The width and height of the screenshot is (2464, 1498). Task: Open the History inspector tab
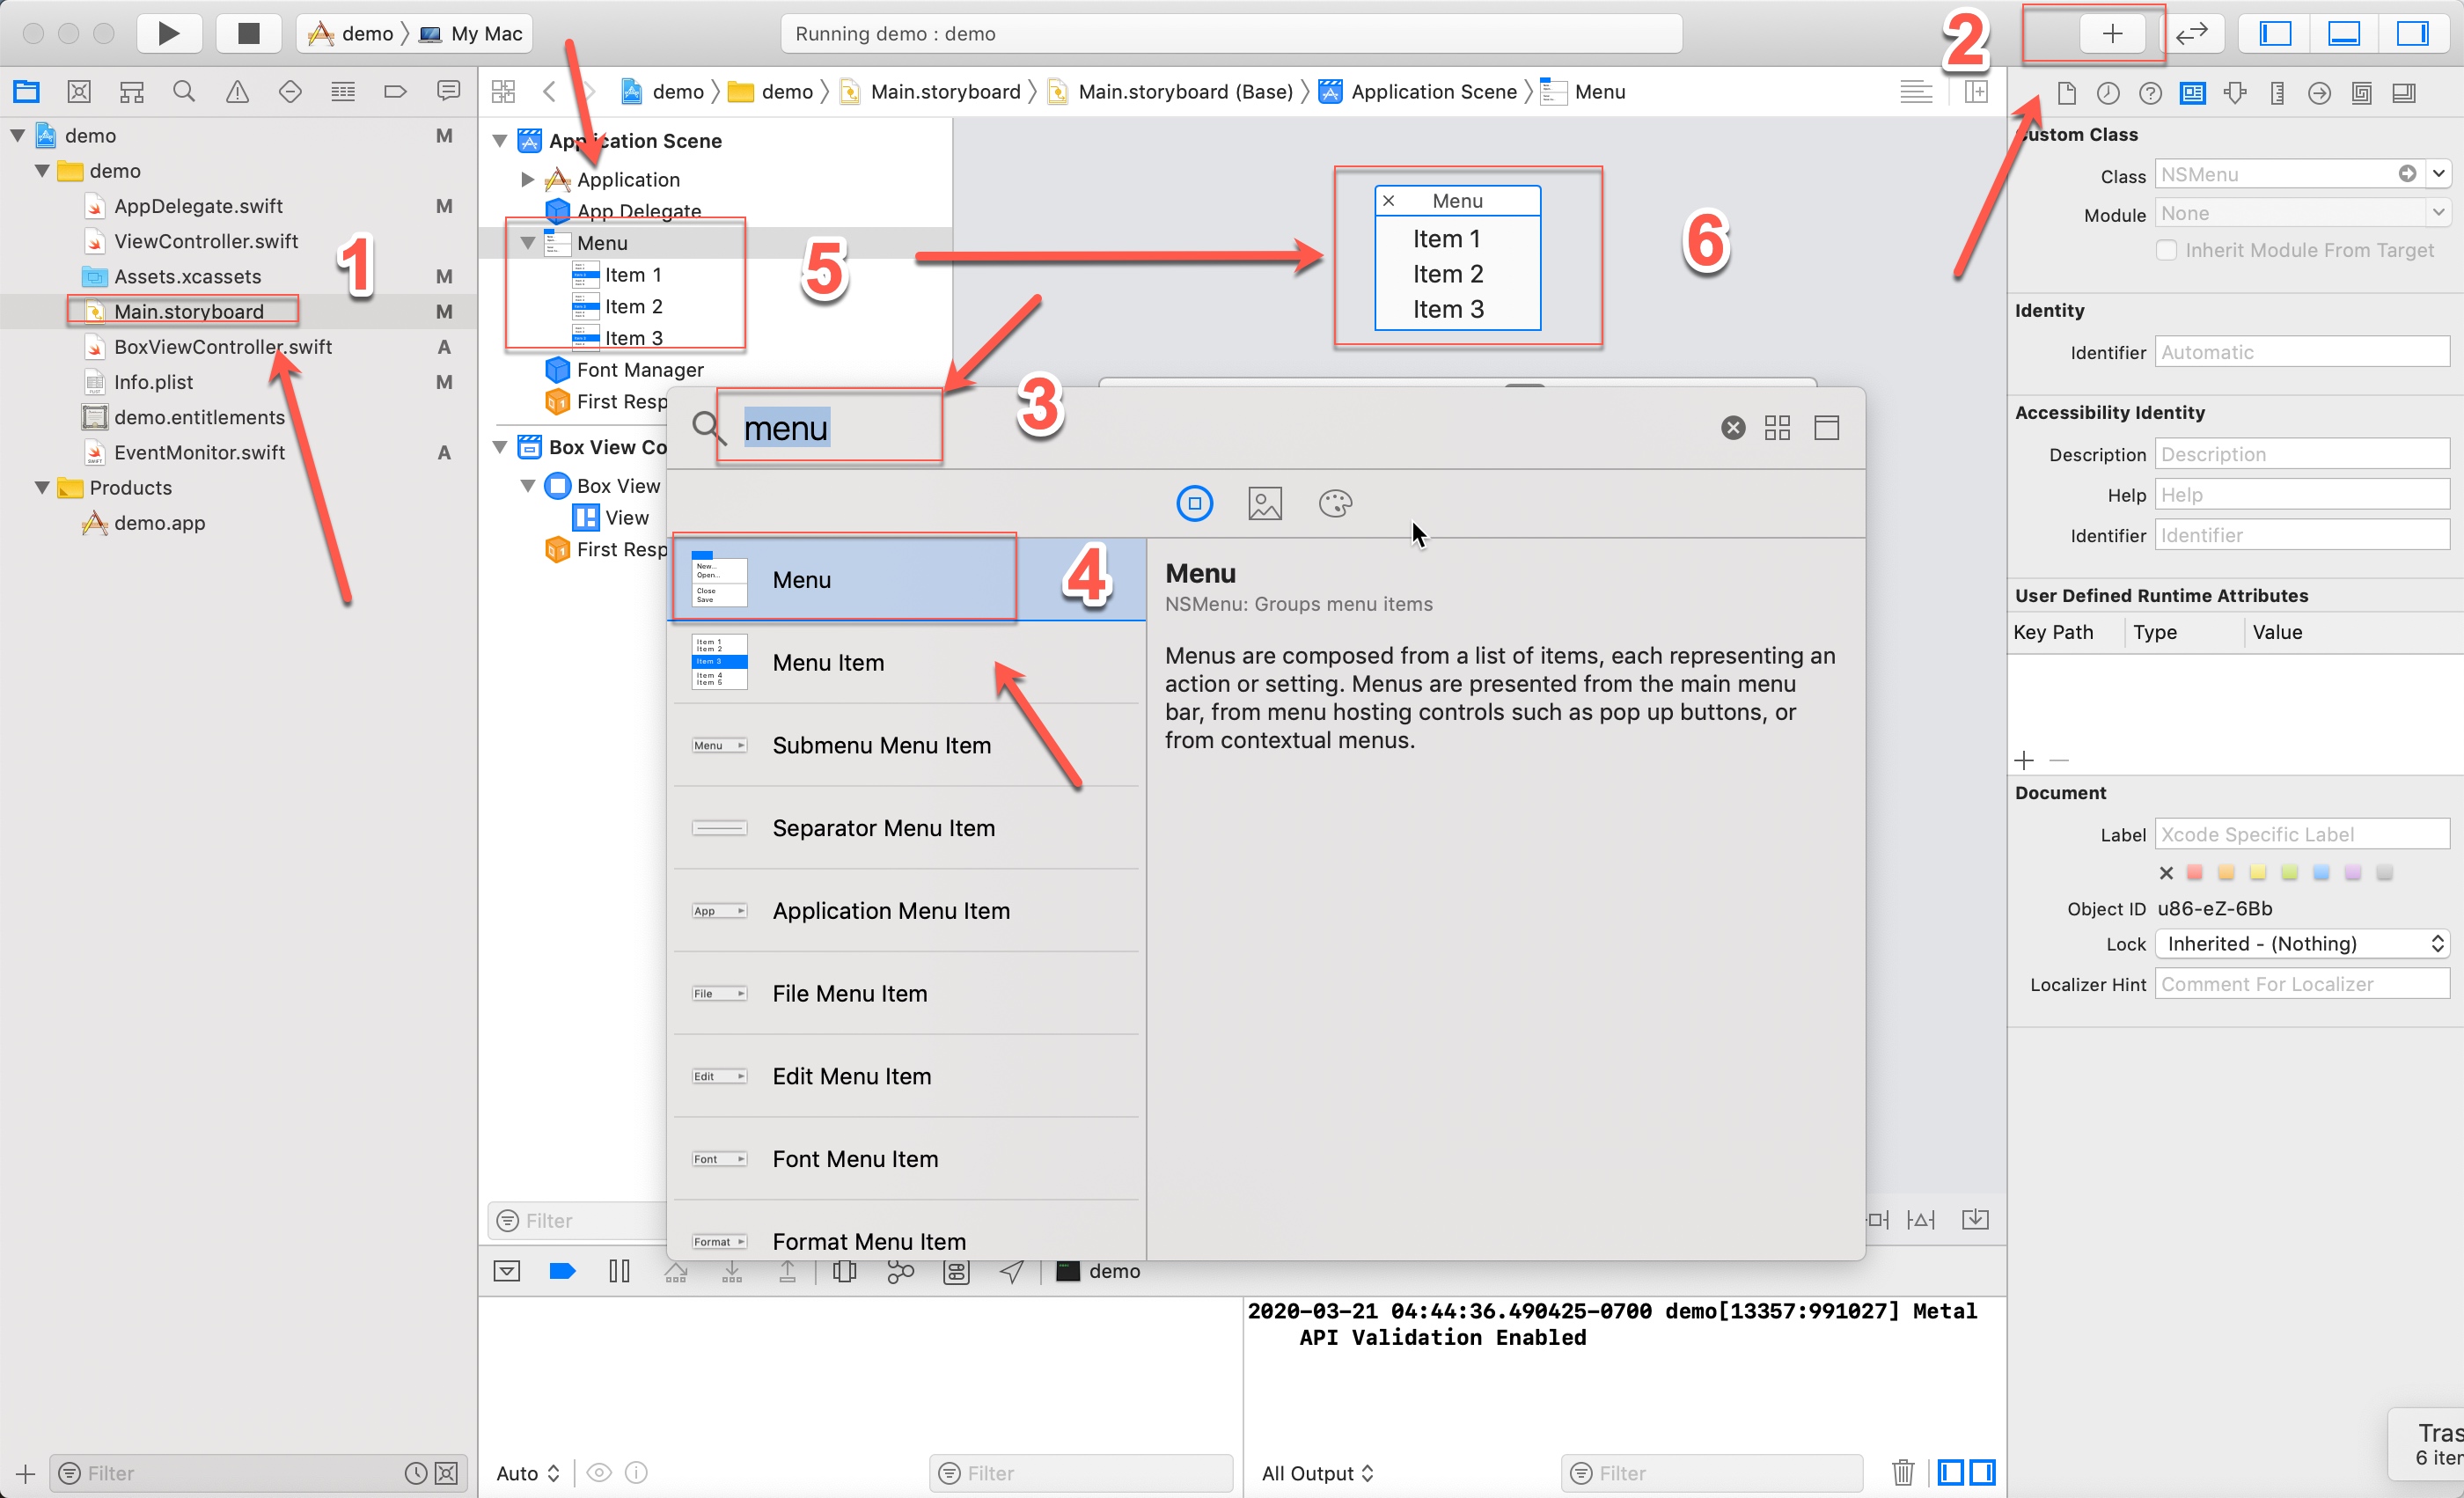2108,93
